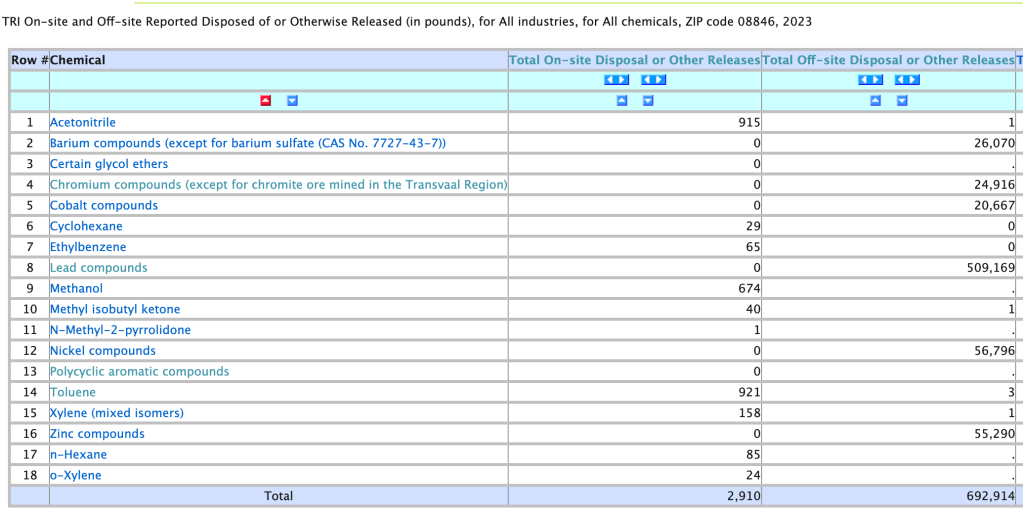Screen dimensions: 1023x512
Task: Click left move-column icon under Total On-site
Action: [x=616, y=80]
